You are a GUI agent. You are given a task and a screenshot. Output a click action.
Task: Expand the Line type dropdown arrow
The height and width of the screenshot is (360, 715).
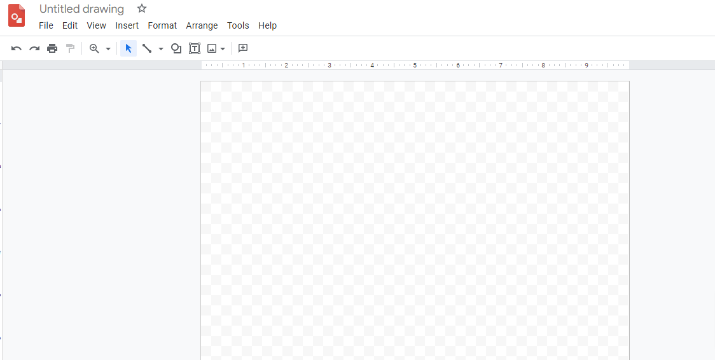click(x=161, y=49)
